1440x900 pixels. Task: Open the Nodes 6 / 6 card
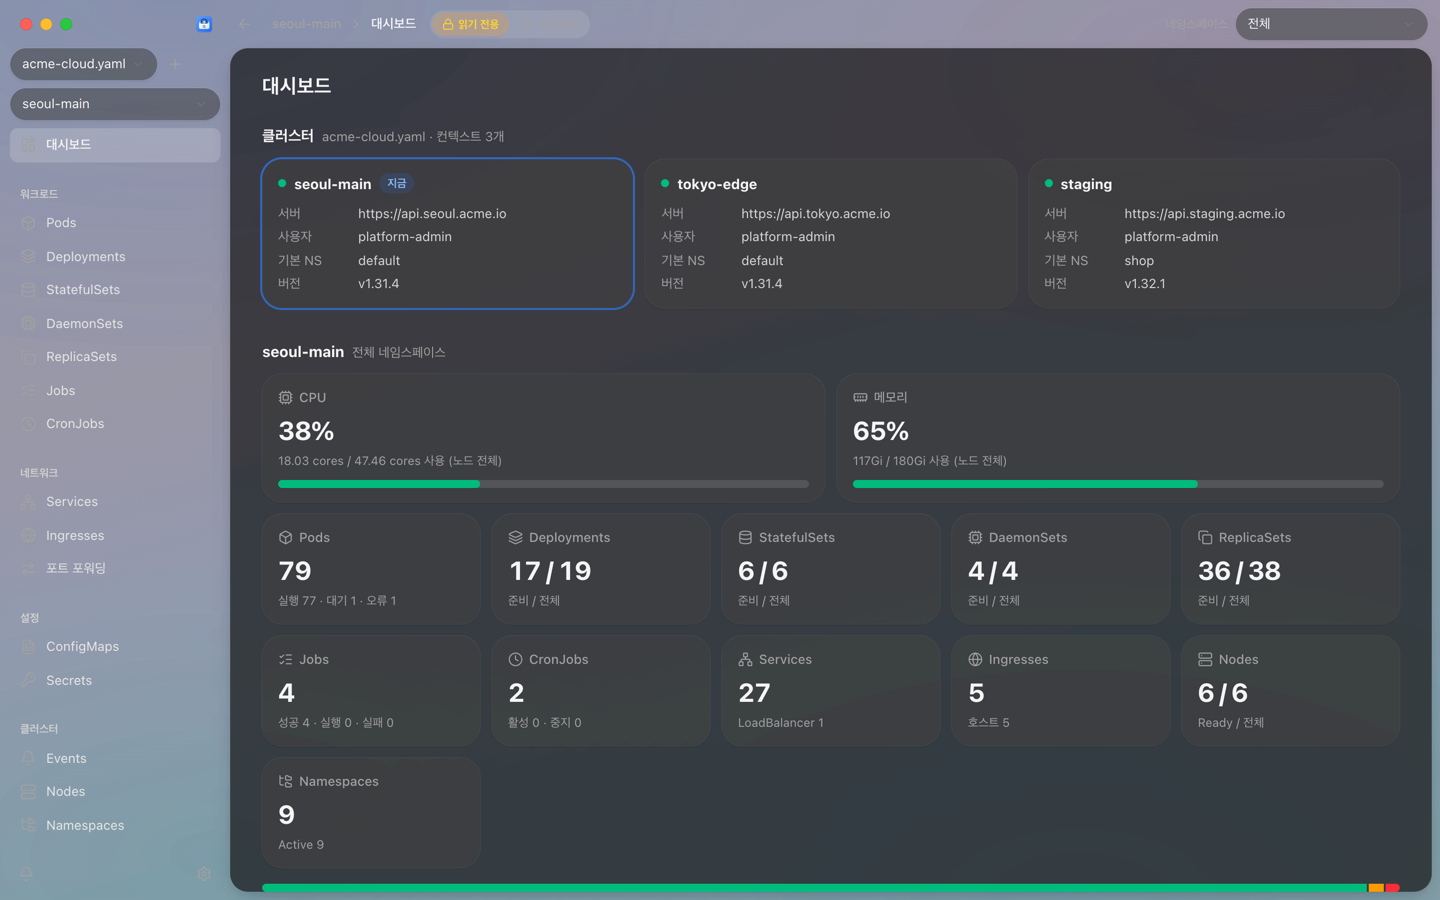point(1290,691)
